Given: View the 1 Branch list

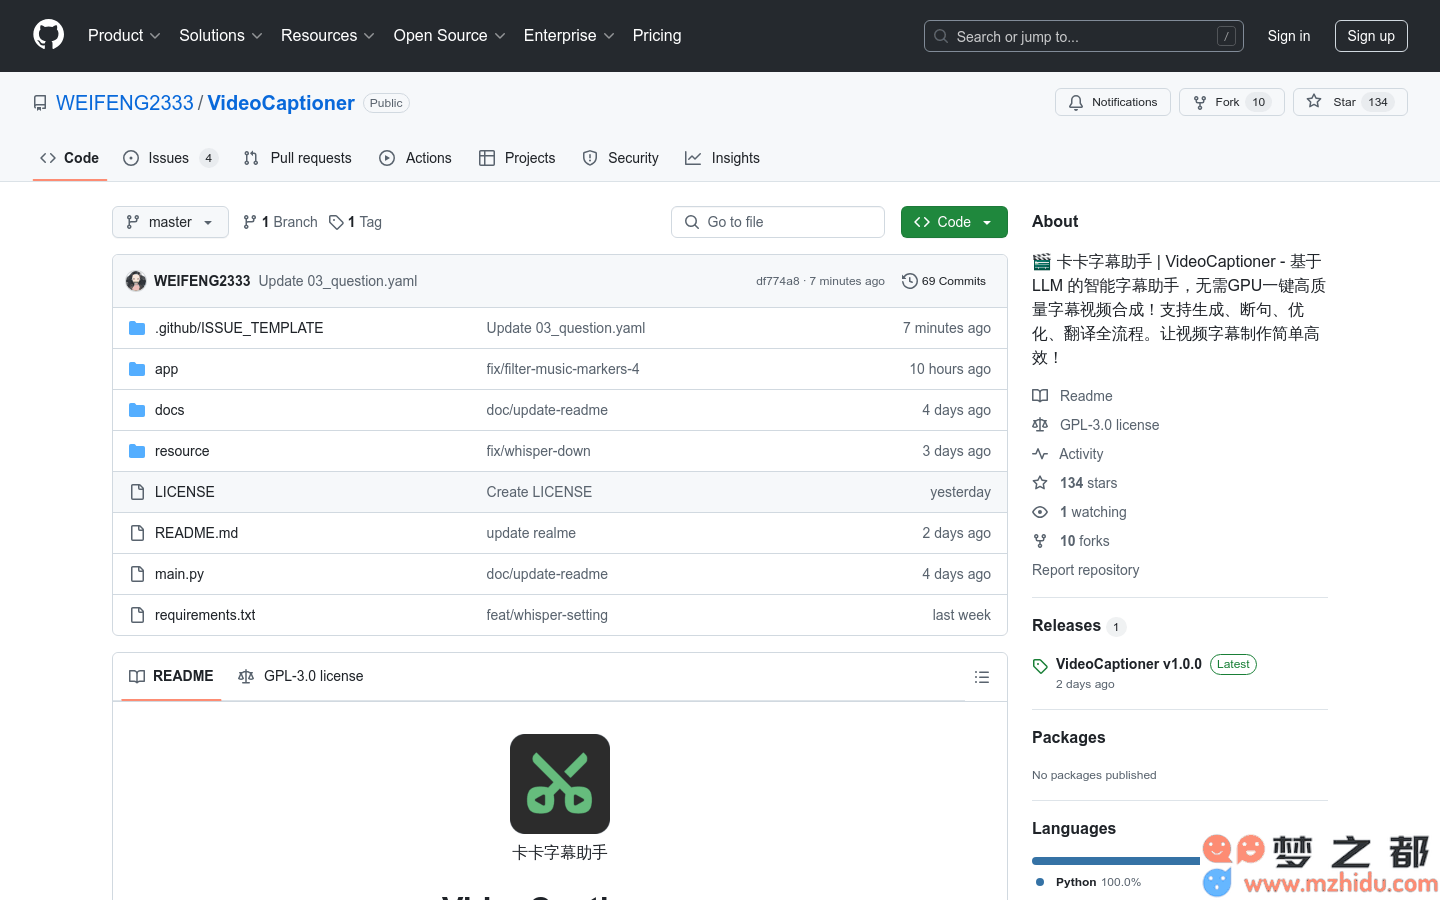Looking at the screenshot, I should click(x=280, y=222).
